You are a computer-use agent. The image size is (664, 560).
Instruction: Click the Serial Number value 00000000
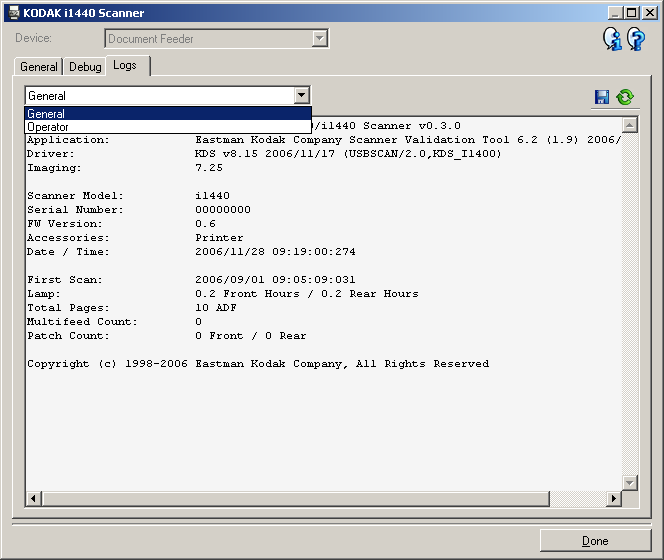pyautogui.click(x=223, y=210)
